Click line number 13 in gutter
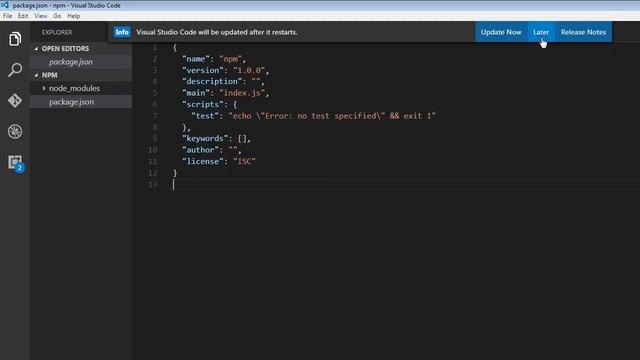 point(153,184)
